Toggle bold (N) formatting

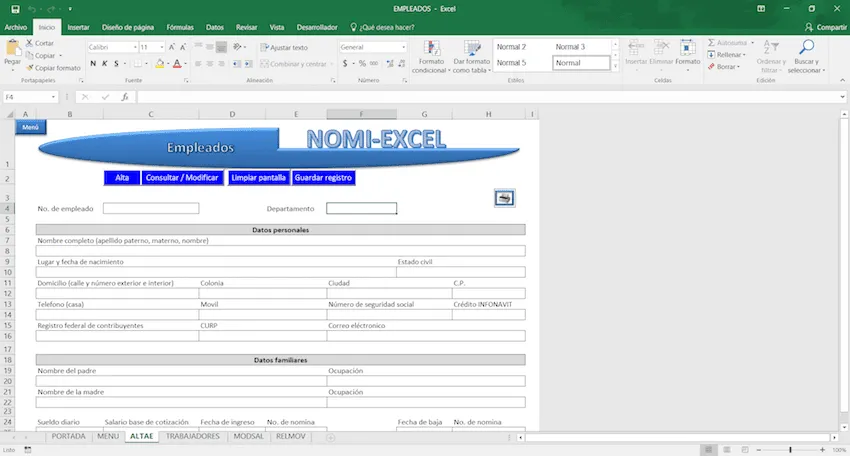coord(92,64)
